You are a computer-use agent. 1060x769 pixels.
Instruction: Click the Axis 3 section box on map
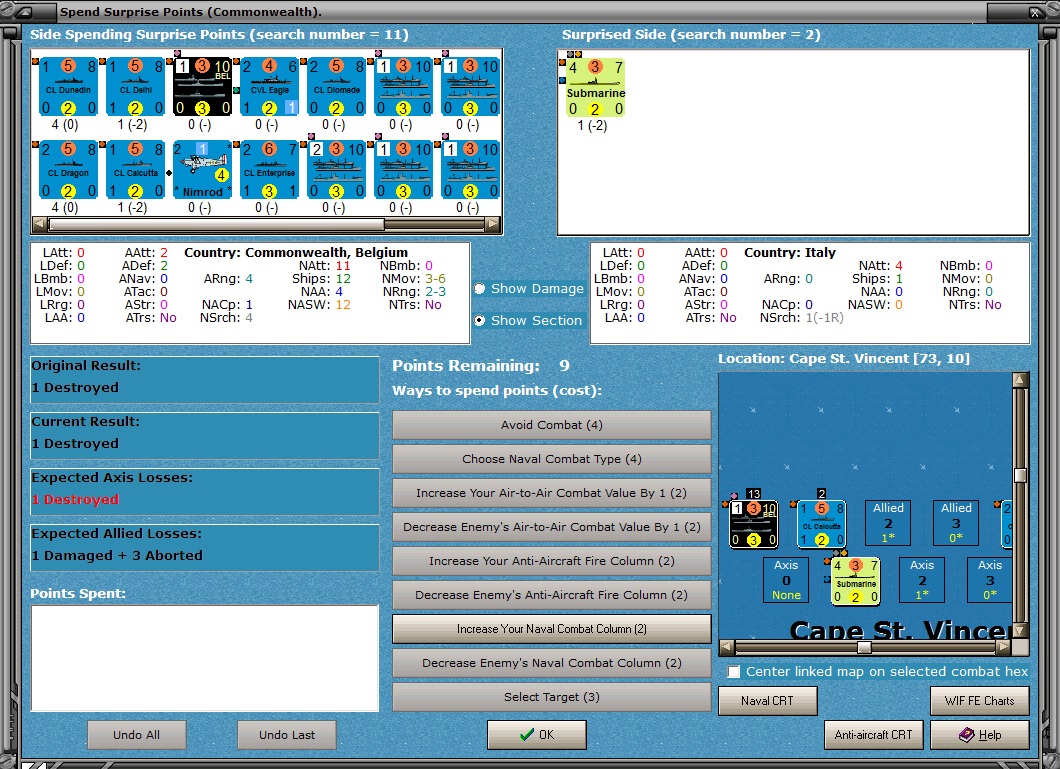[990, 580]
